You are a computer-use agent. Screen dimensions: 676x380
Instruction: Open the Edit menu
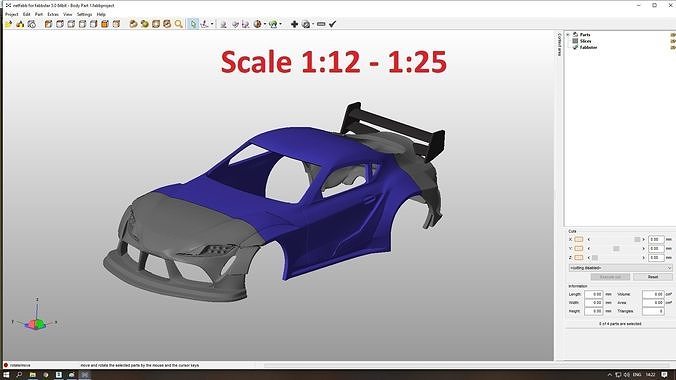[x=27, y=14]
